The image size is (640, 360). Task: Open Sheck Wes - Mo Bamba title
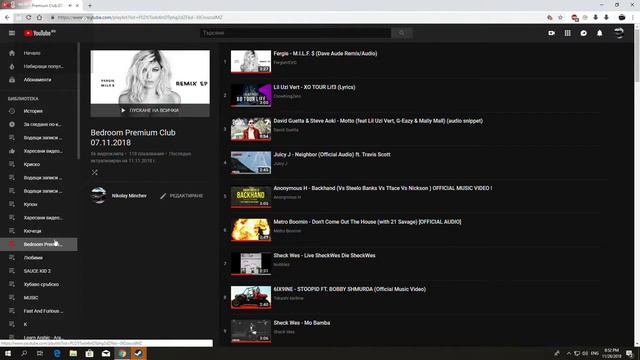click(x=302, y=323)
